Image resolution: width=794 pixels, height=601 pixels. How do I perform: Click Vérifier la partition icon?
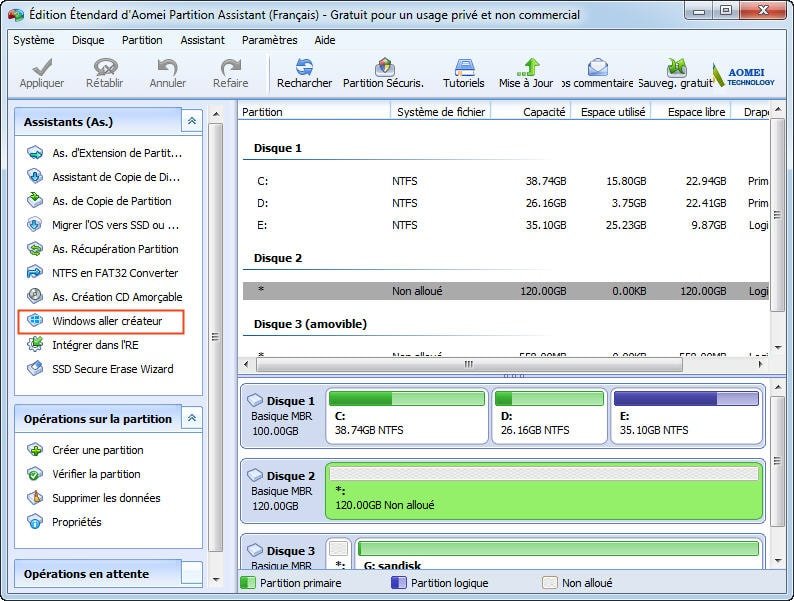pyautogui.click(x=35, y=474)
